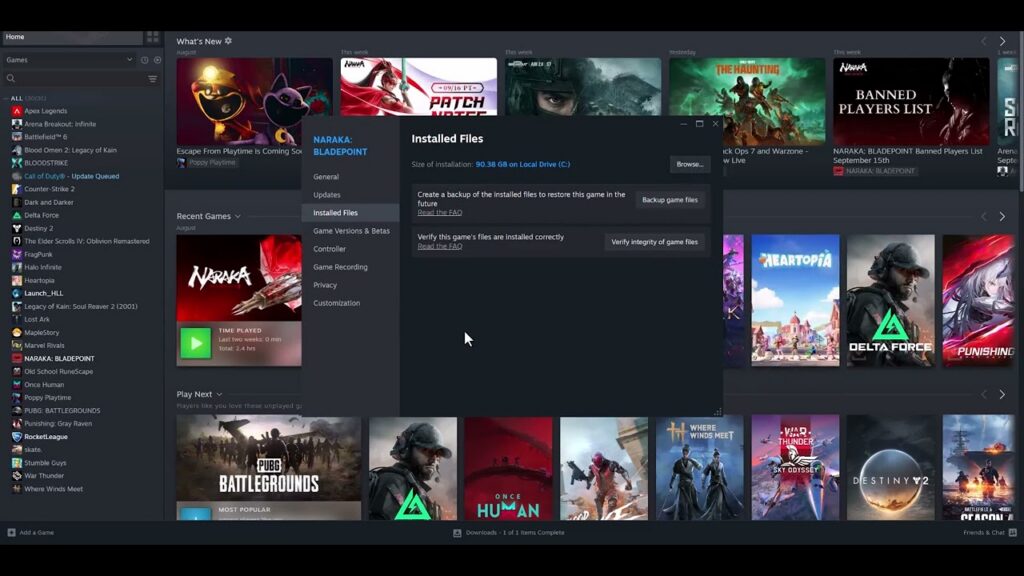Click the Delta Force game icon in sidebar
This screenshot has width=1024, height=576.
click(17, 215)
